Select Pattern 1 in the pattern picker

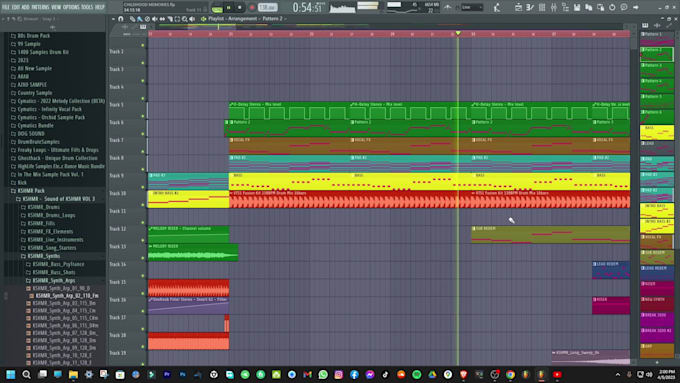click(x=657, y=39)
